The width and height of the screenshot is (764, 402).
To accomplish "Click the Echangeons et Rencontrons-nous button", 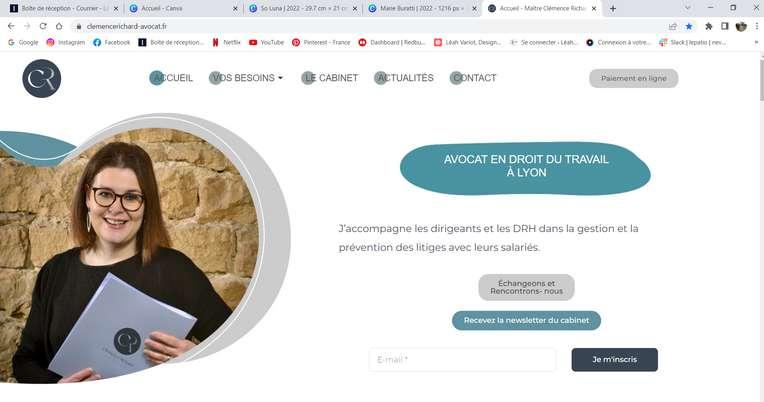I will click(x=526, y=287).
